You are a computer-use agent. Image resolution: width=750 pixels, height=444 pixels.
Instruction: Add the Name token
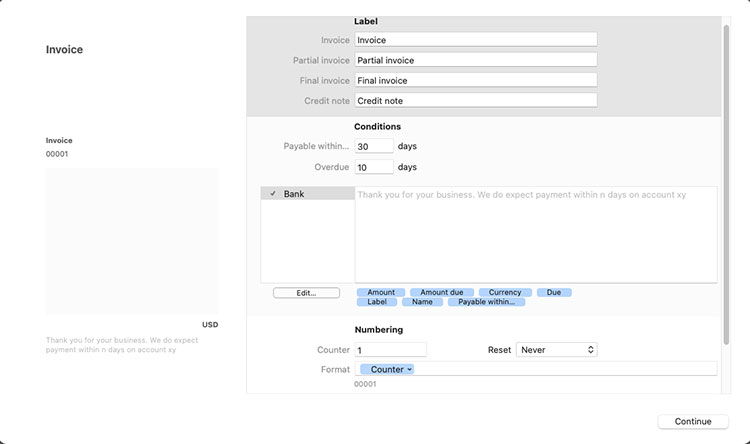pos(422,301)
